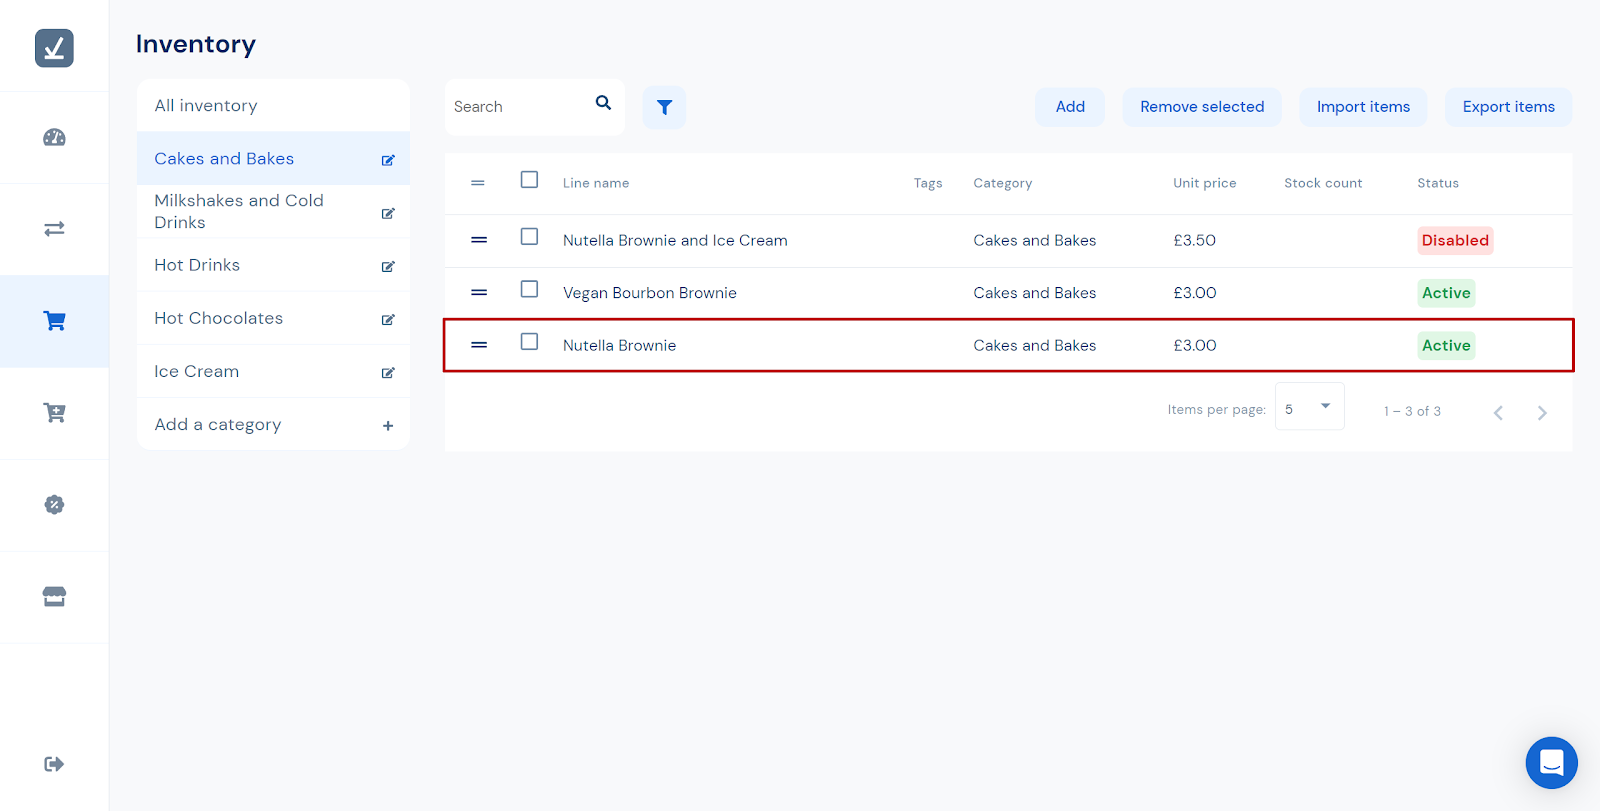Edit the Hot Drinks category
Image resolution: width=1600 pixels, height=811 pixels.
click(x=388, y=266)
